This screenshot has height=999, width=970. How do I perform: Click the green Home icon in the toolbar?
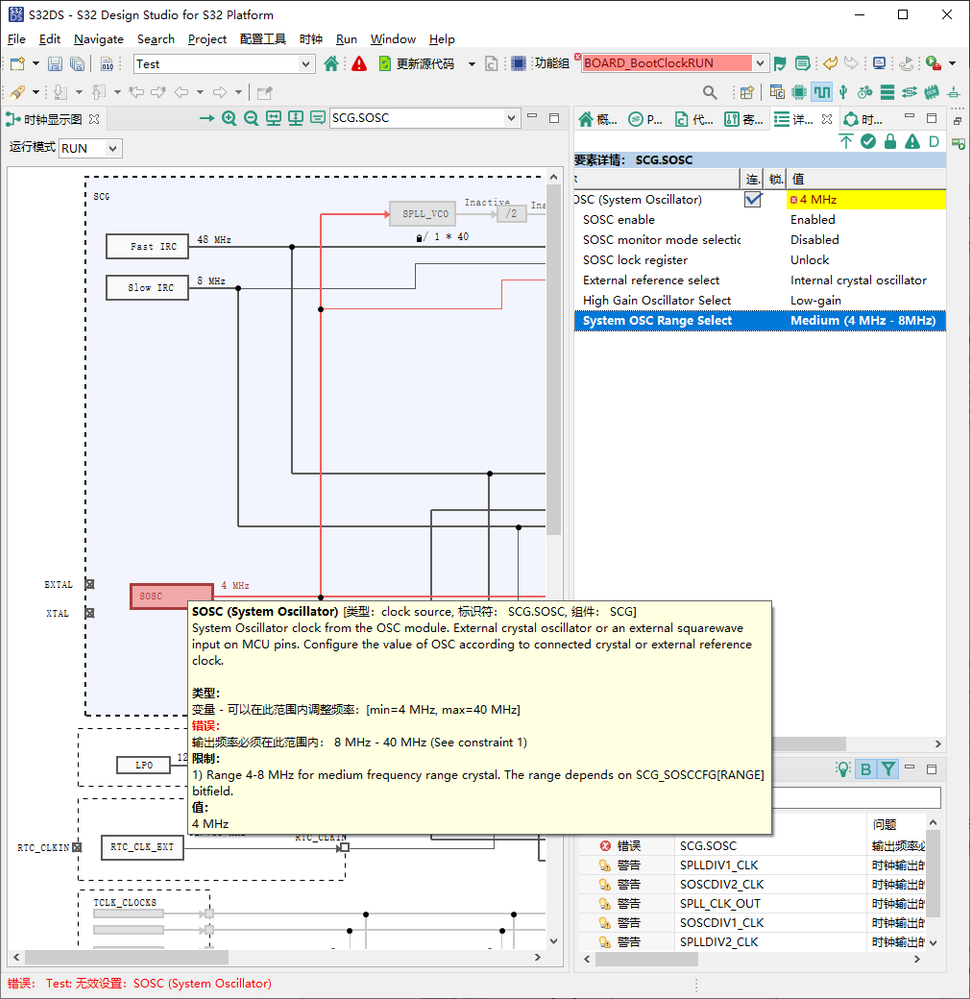point(331,64)
